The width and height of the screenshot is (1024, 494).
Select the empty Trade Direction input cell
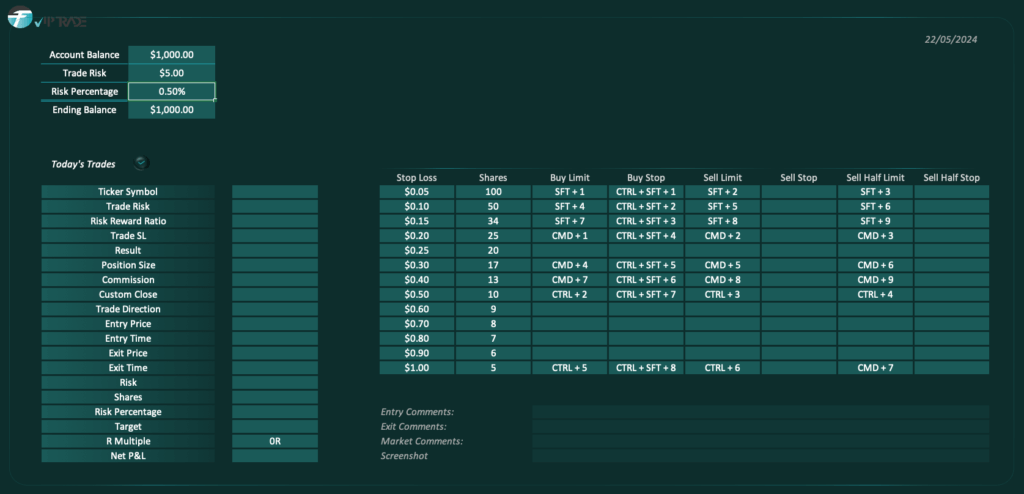click(274, 309)
